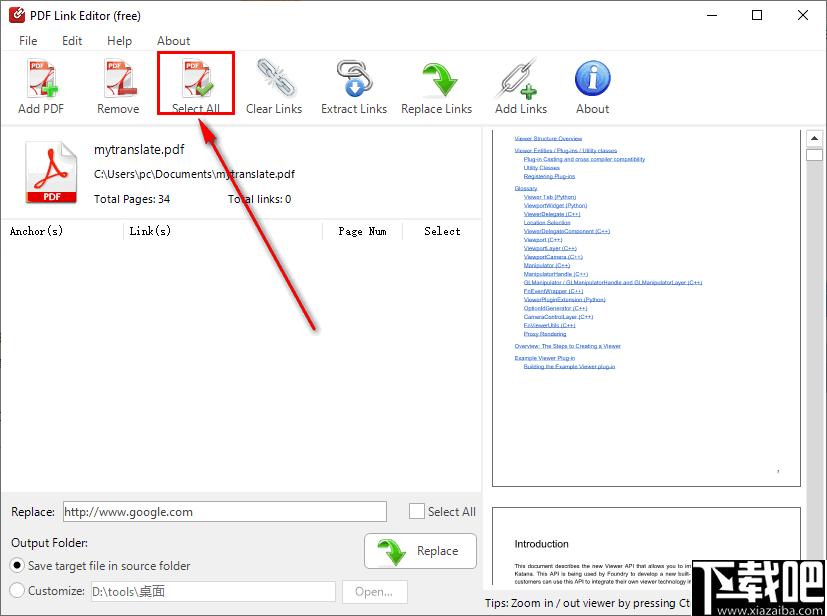Minimize the PDF Link Editor window
This screenshot has width=827, height=616.
712,15
